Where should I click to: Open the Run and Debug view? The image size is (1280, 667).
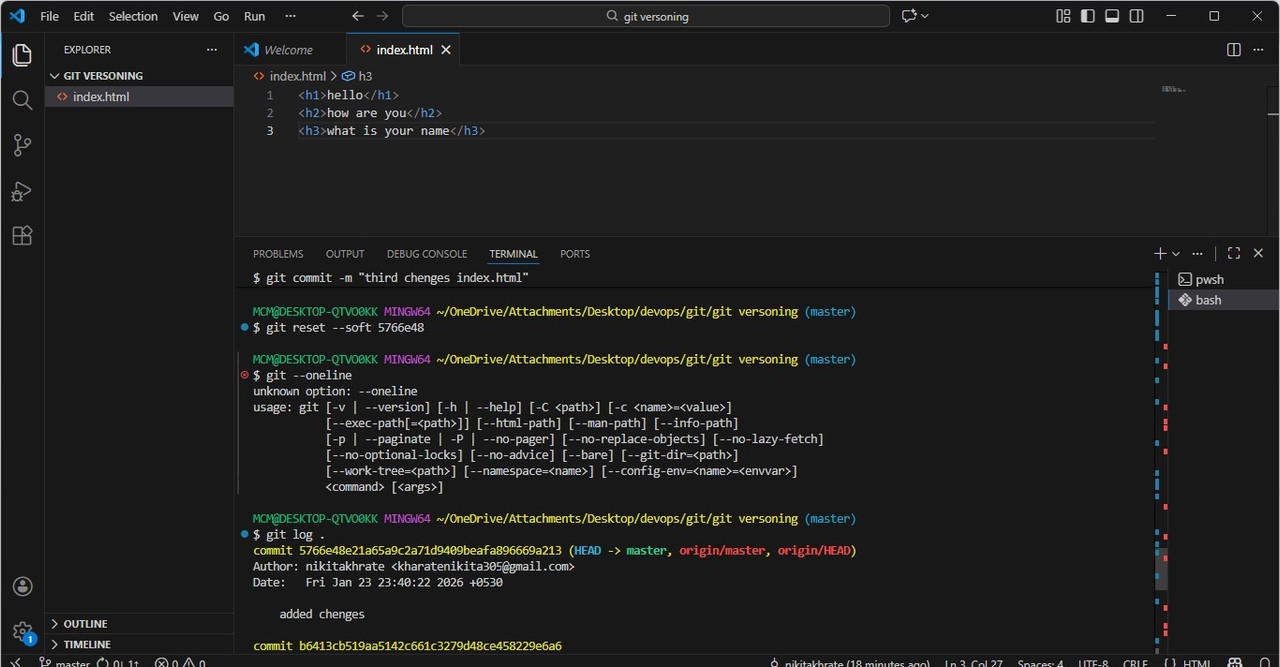click(x=22, y=191)
